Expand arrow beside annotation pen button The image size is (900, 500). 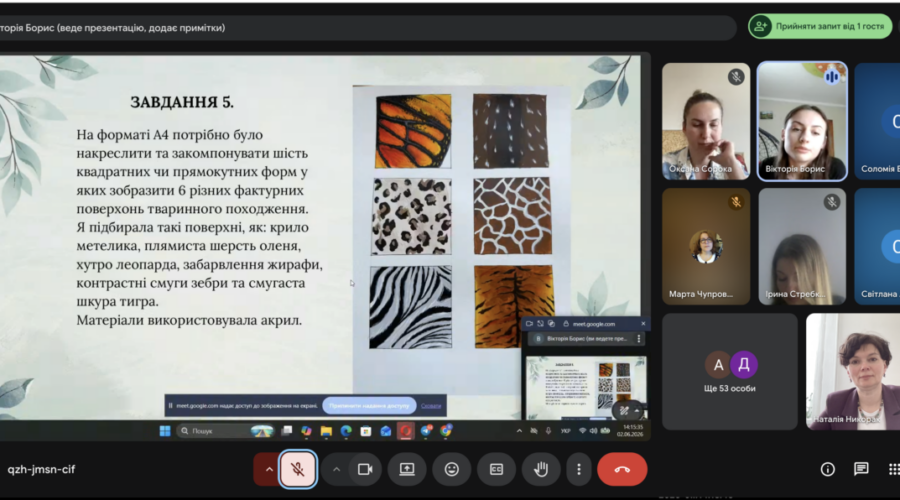637,410
